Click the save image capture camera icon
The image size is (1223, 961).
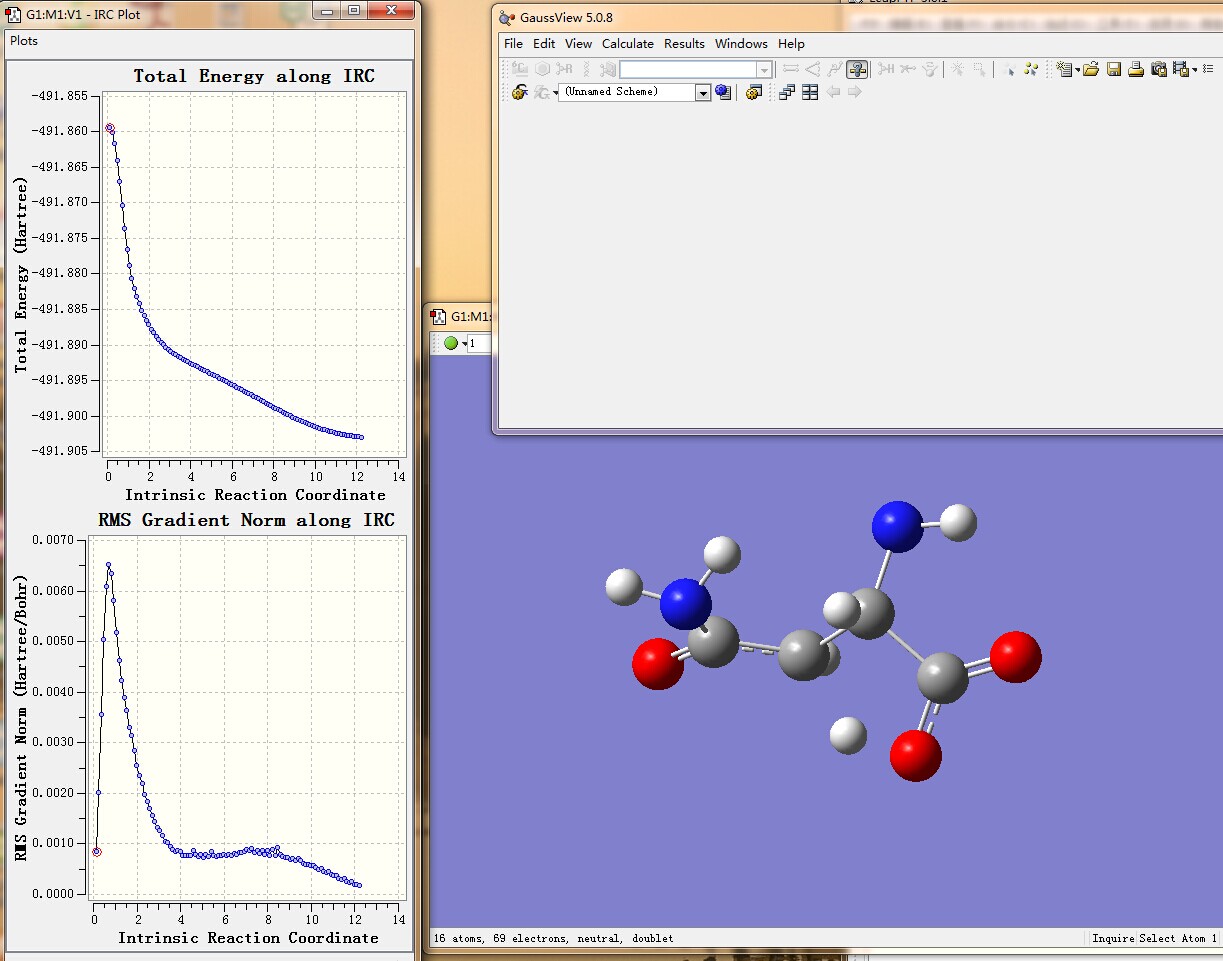[x=1159, y=69]
